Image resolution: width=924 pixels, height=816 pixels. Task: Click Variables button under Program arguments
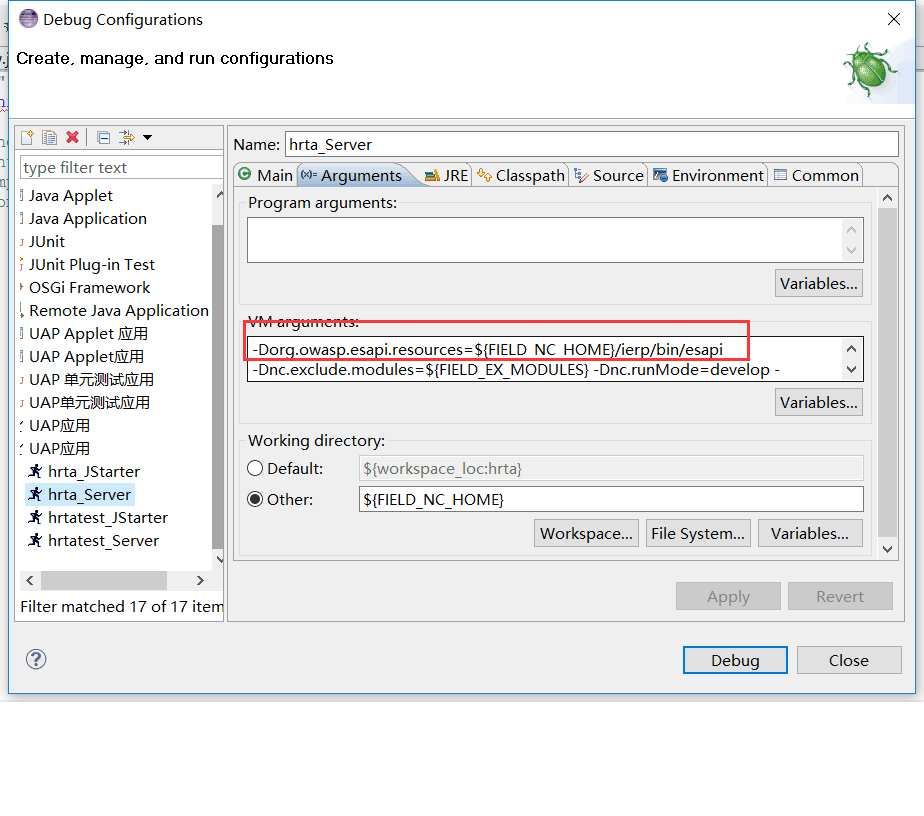(x=819, y=283)
